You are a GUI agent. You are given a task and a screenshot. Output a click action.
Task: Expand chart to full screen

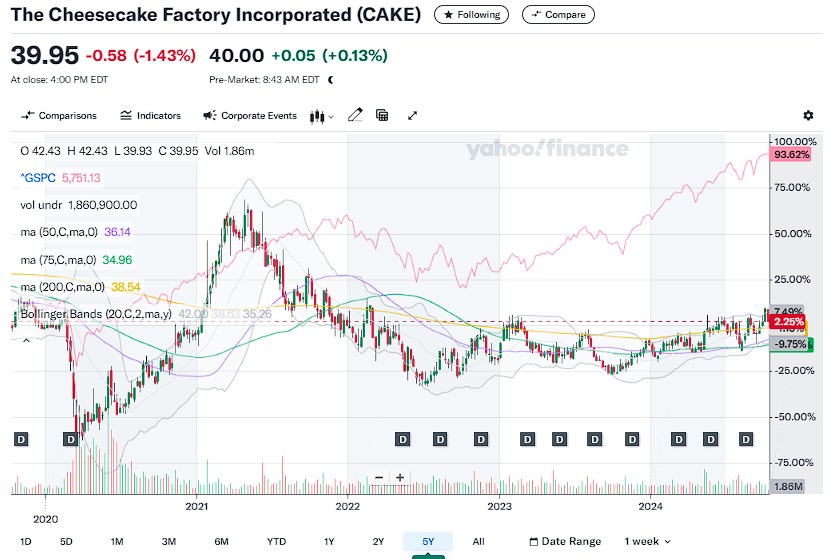(412, 116)
